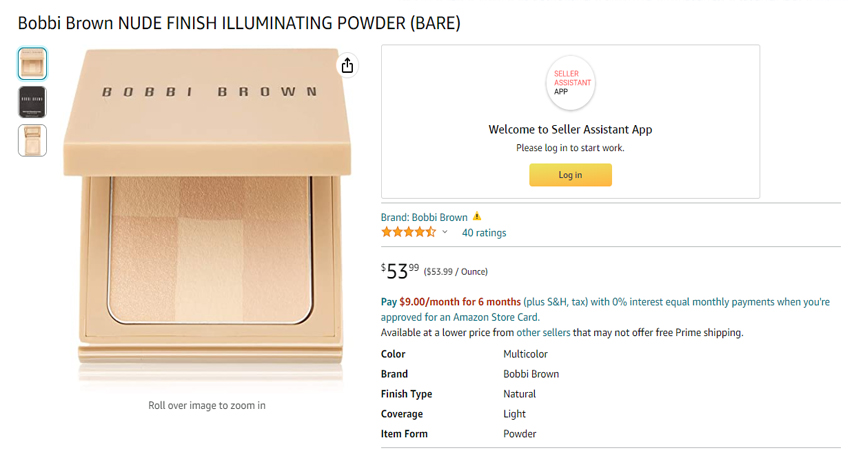This screenshot has height=455, width=854.
Task: Click the Multicolor value in Color row
Action: (525, 354)
